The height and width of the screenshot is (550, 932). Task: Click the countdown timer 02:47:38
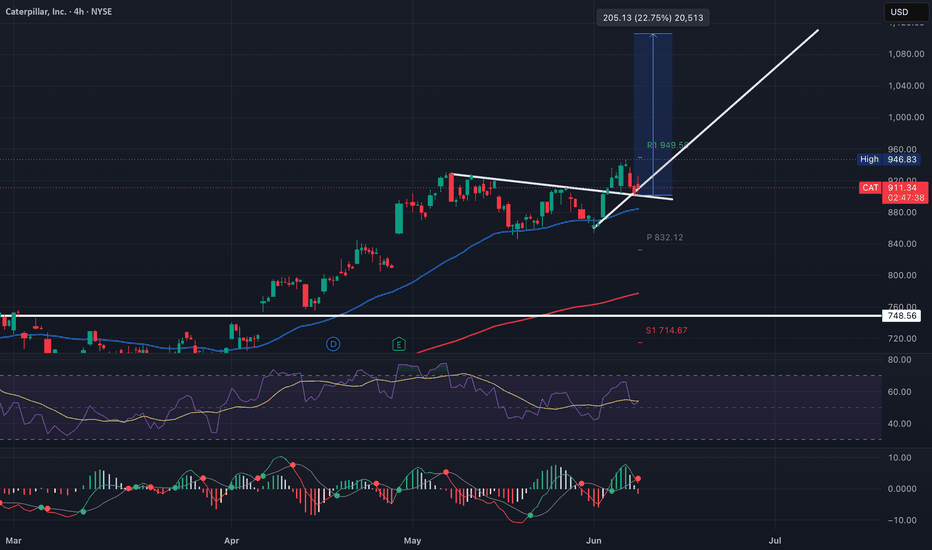906,197
